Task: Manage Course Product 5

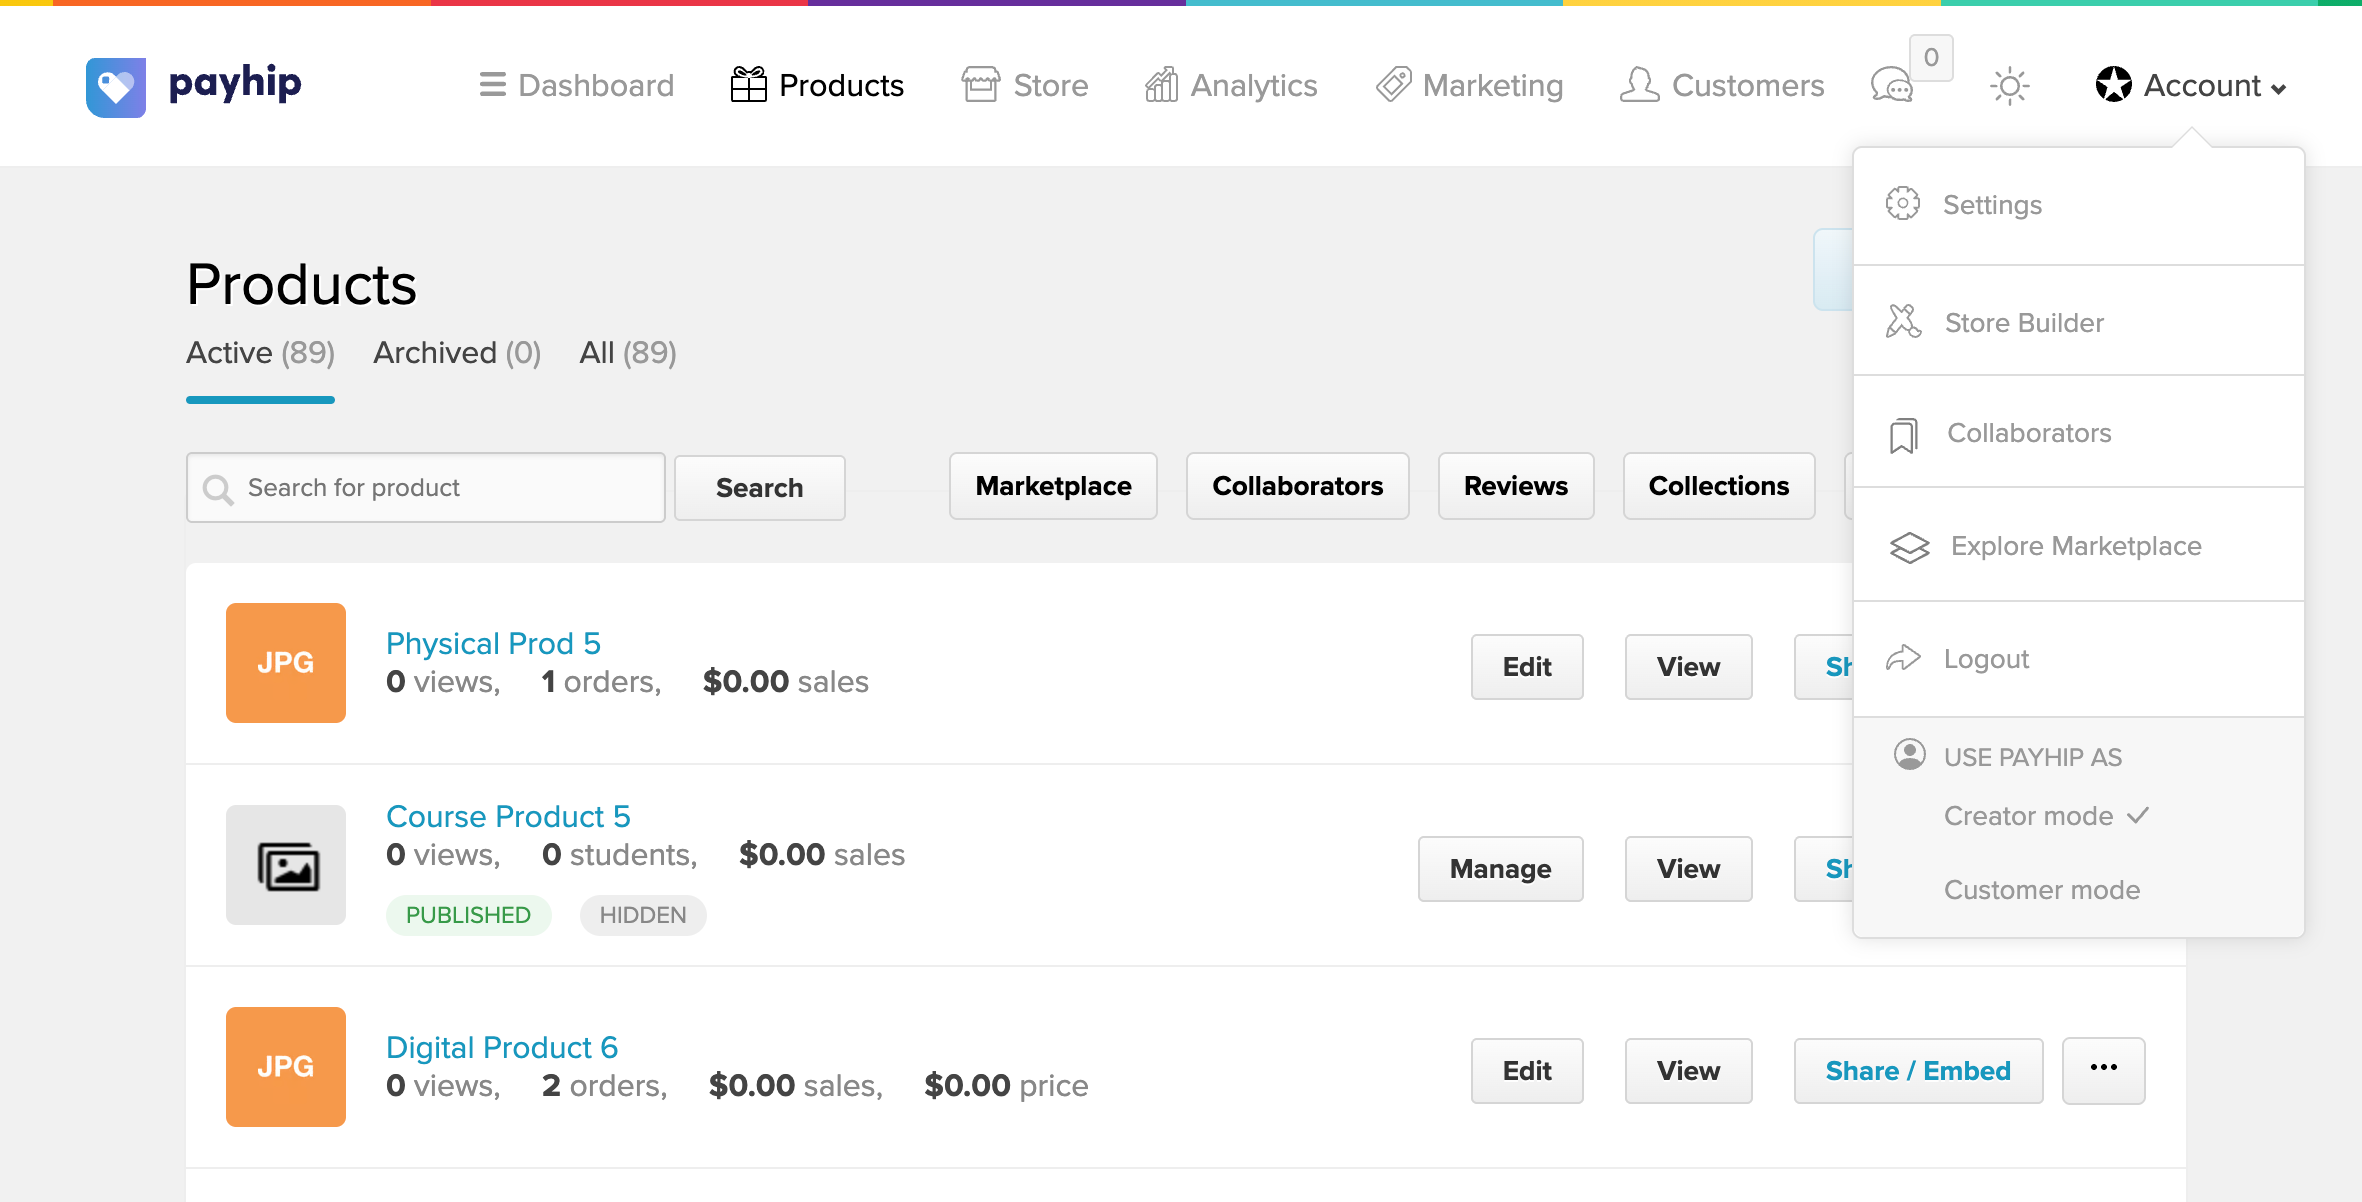Action: tap(1501, 869)
